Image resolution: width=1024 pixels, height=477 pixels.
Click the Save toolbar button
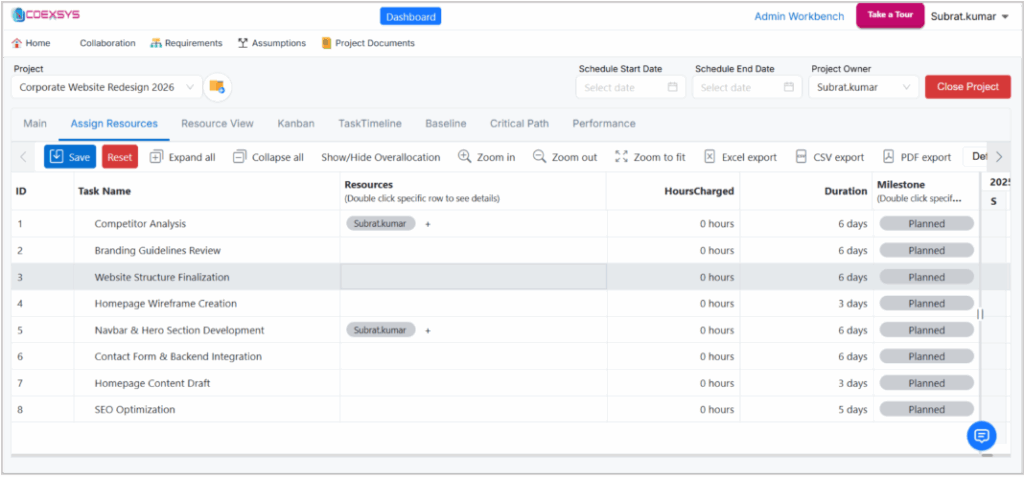point(69,157)
